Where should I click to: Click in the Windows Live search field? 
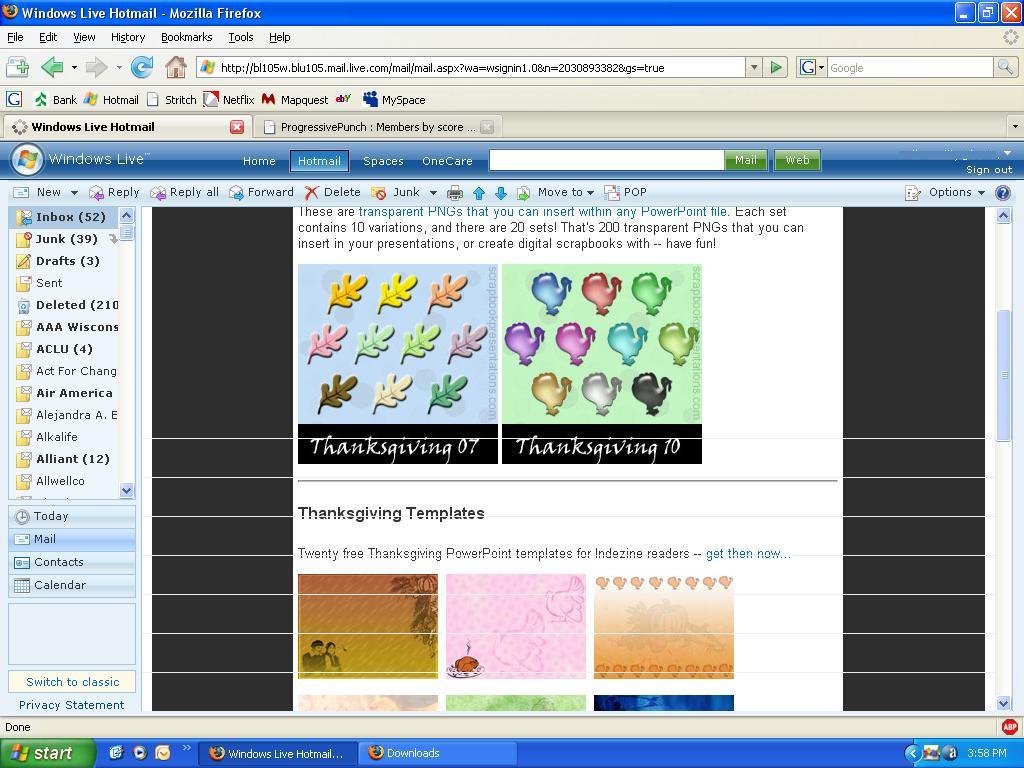607,160
